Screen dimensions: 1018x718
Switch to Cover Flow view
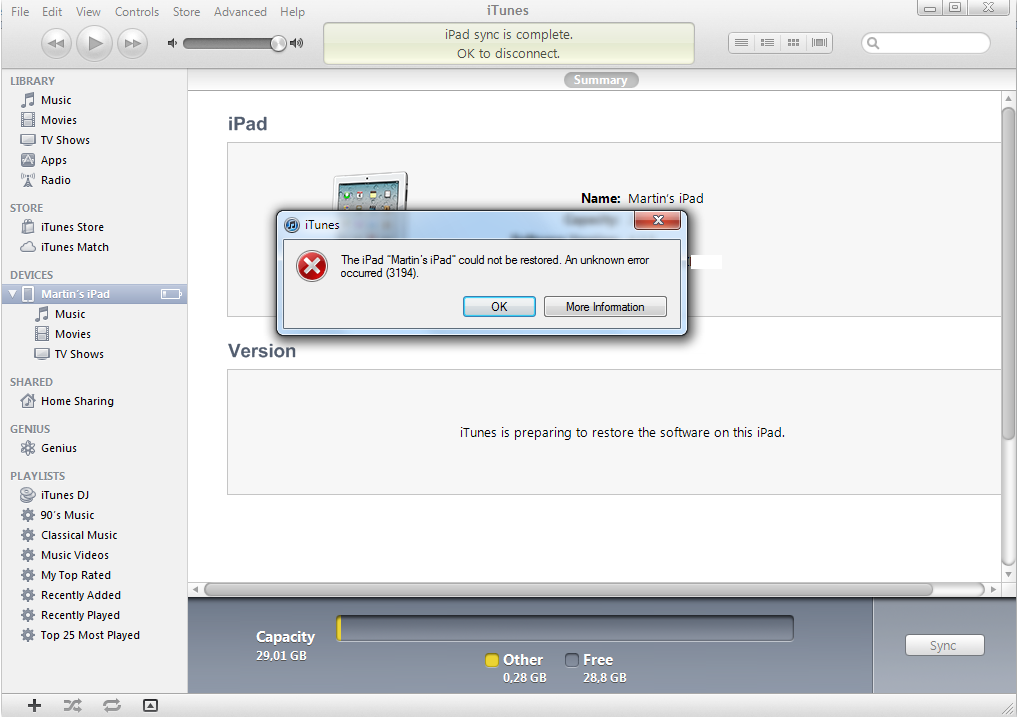pos(819,43)
